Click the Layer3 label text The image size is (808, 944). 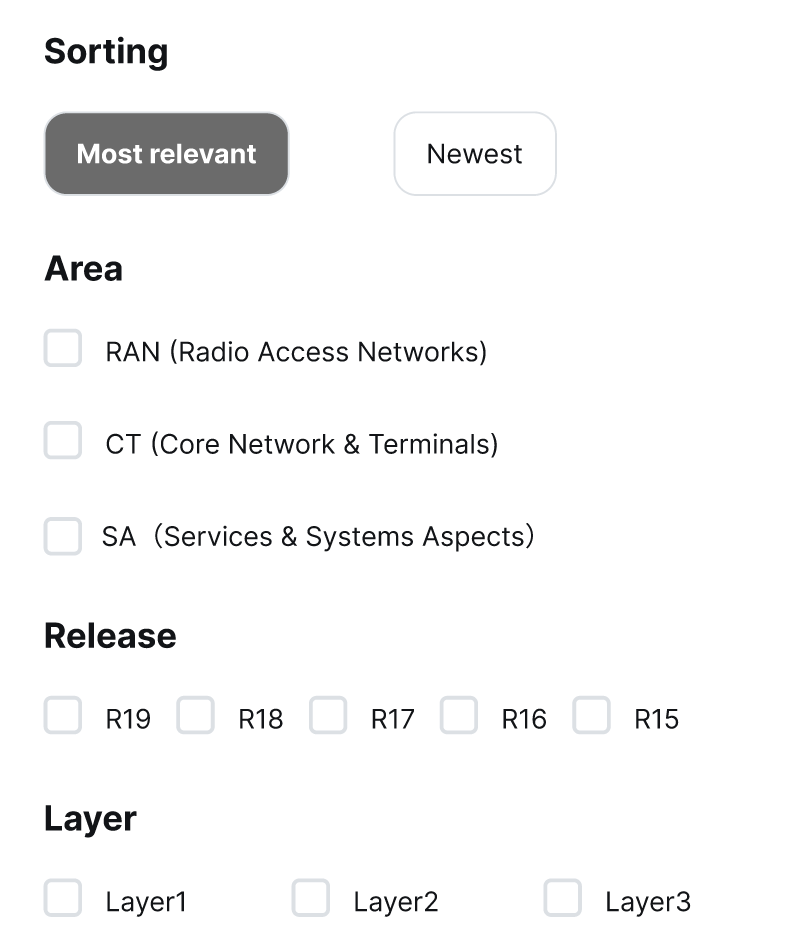648,902
